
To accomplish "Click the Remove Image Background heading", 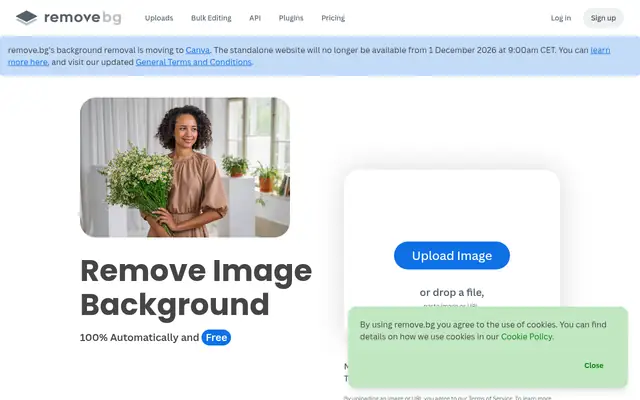I will (196, 288).
